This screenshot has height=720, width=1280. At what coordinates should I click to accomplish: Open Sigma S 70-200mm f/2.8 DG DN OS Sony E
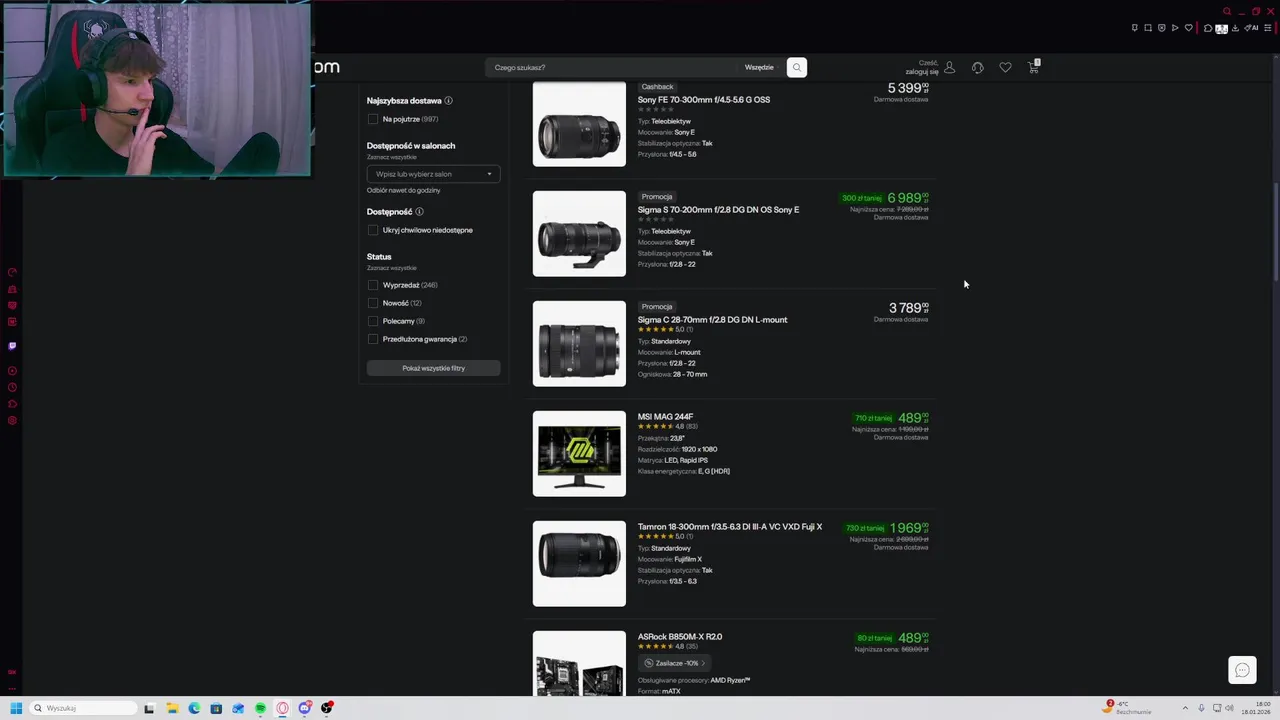(x=718, y=210)
